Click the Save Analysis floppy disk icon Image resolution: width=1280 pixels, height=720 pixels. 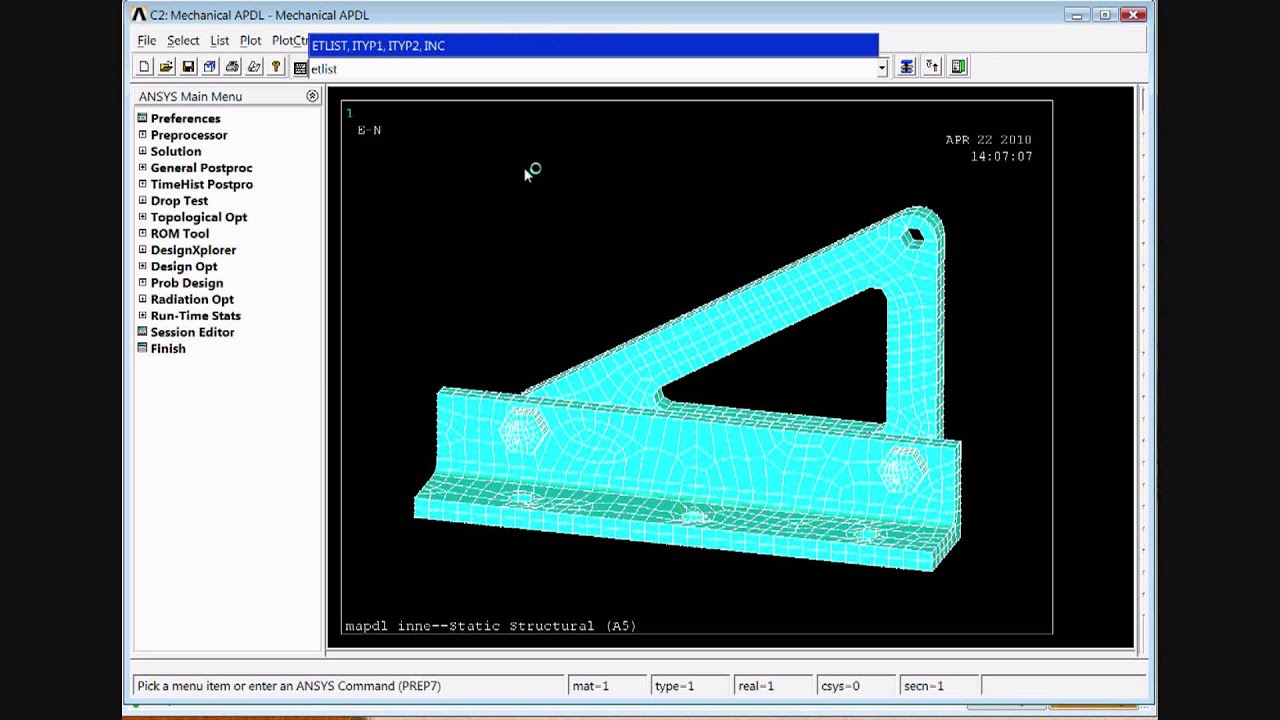point(188,67)
